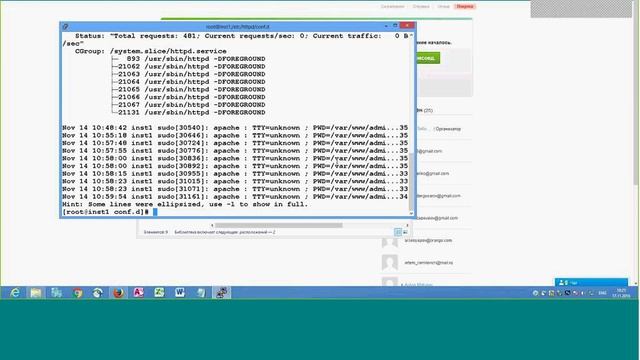Viewport: 640px width, 360px height.
Task: Click the taskbar icon right of File Explorer
Action: 56,293
